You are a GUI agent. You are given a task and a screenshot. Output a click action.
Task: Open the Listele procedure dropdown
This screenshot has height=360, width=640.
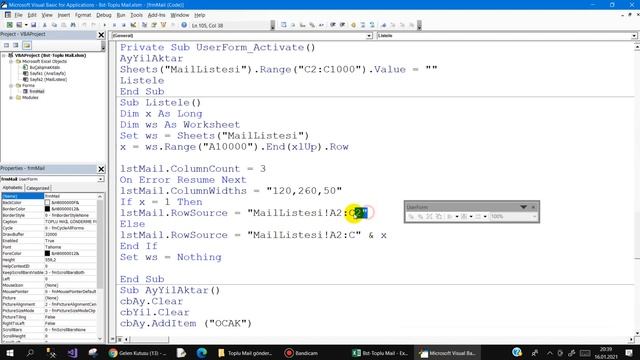(634, 36)
